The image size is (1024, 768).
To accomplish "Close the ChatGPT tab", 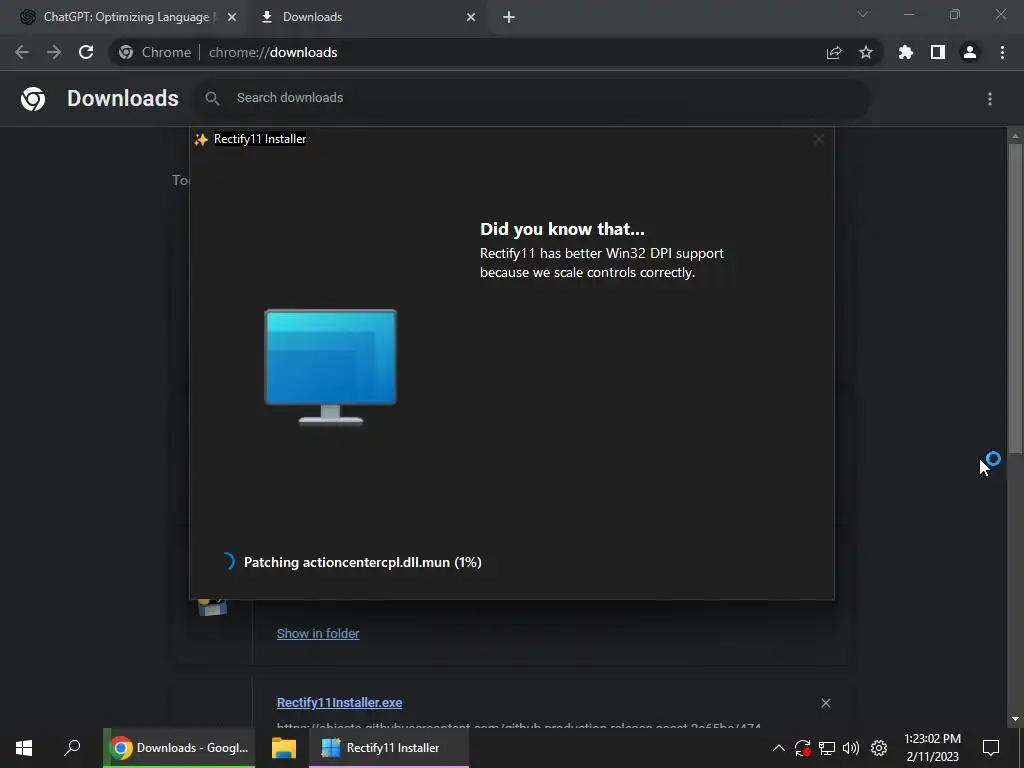I will tap(232, 17).
